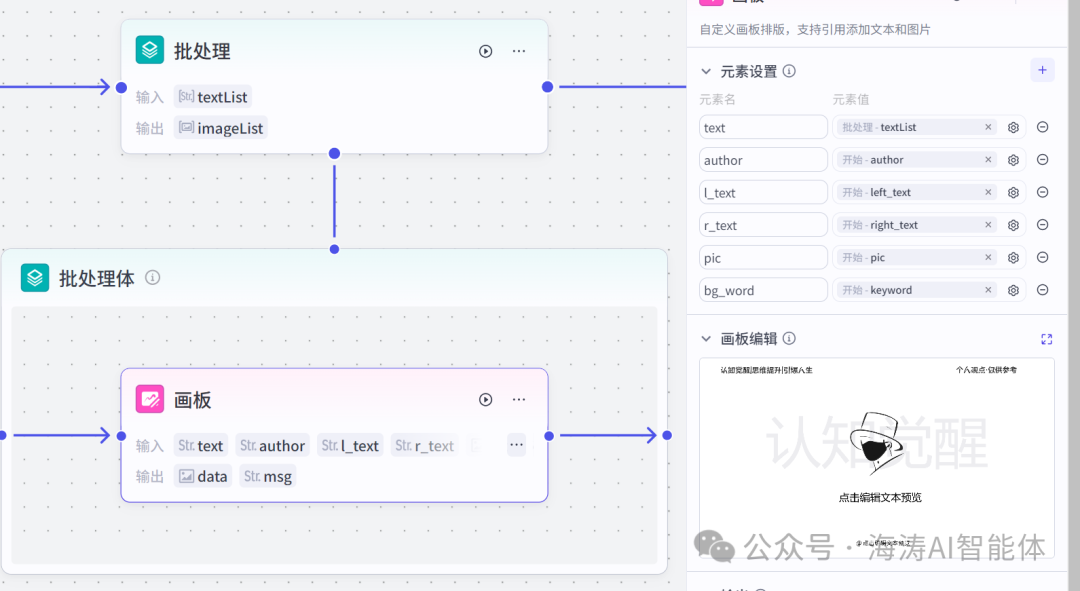
Task: Collapse the 元素设置 section
Action: (706, 71)
